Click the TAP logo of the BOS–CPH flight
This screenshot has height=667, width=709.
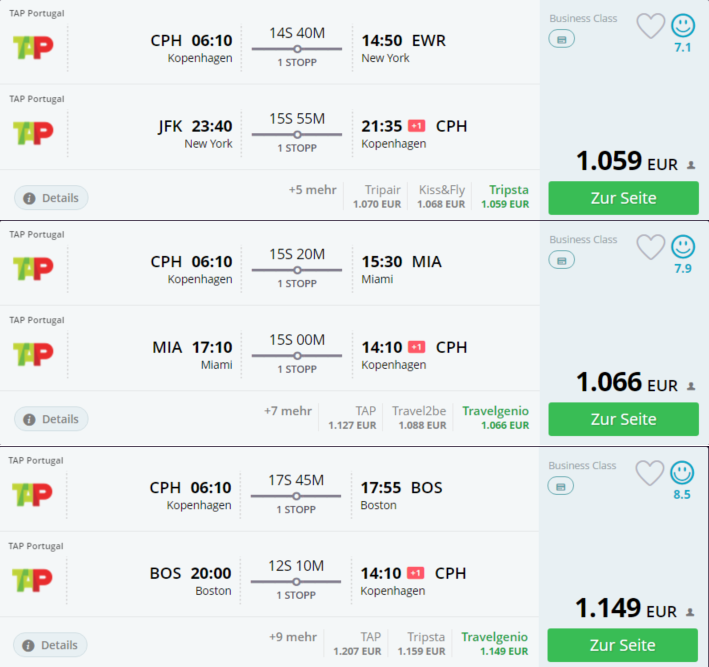coord(32,580)
